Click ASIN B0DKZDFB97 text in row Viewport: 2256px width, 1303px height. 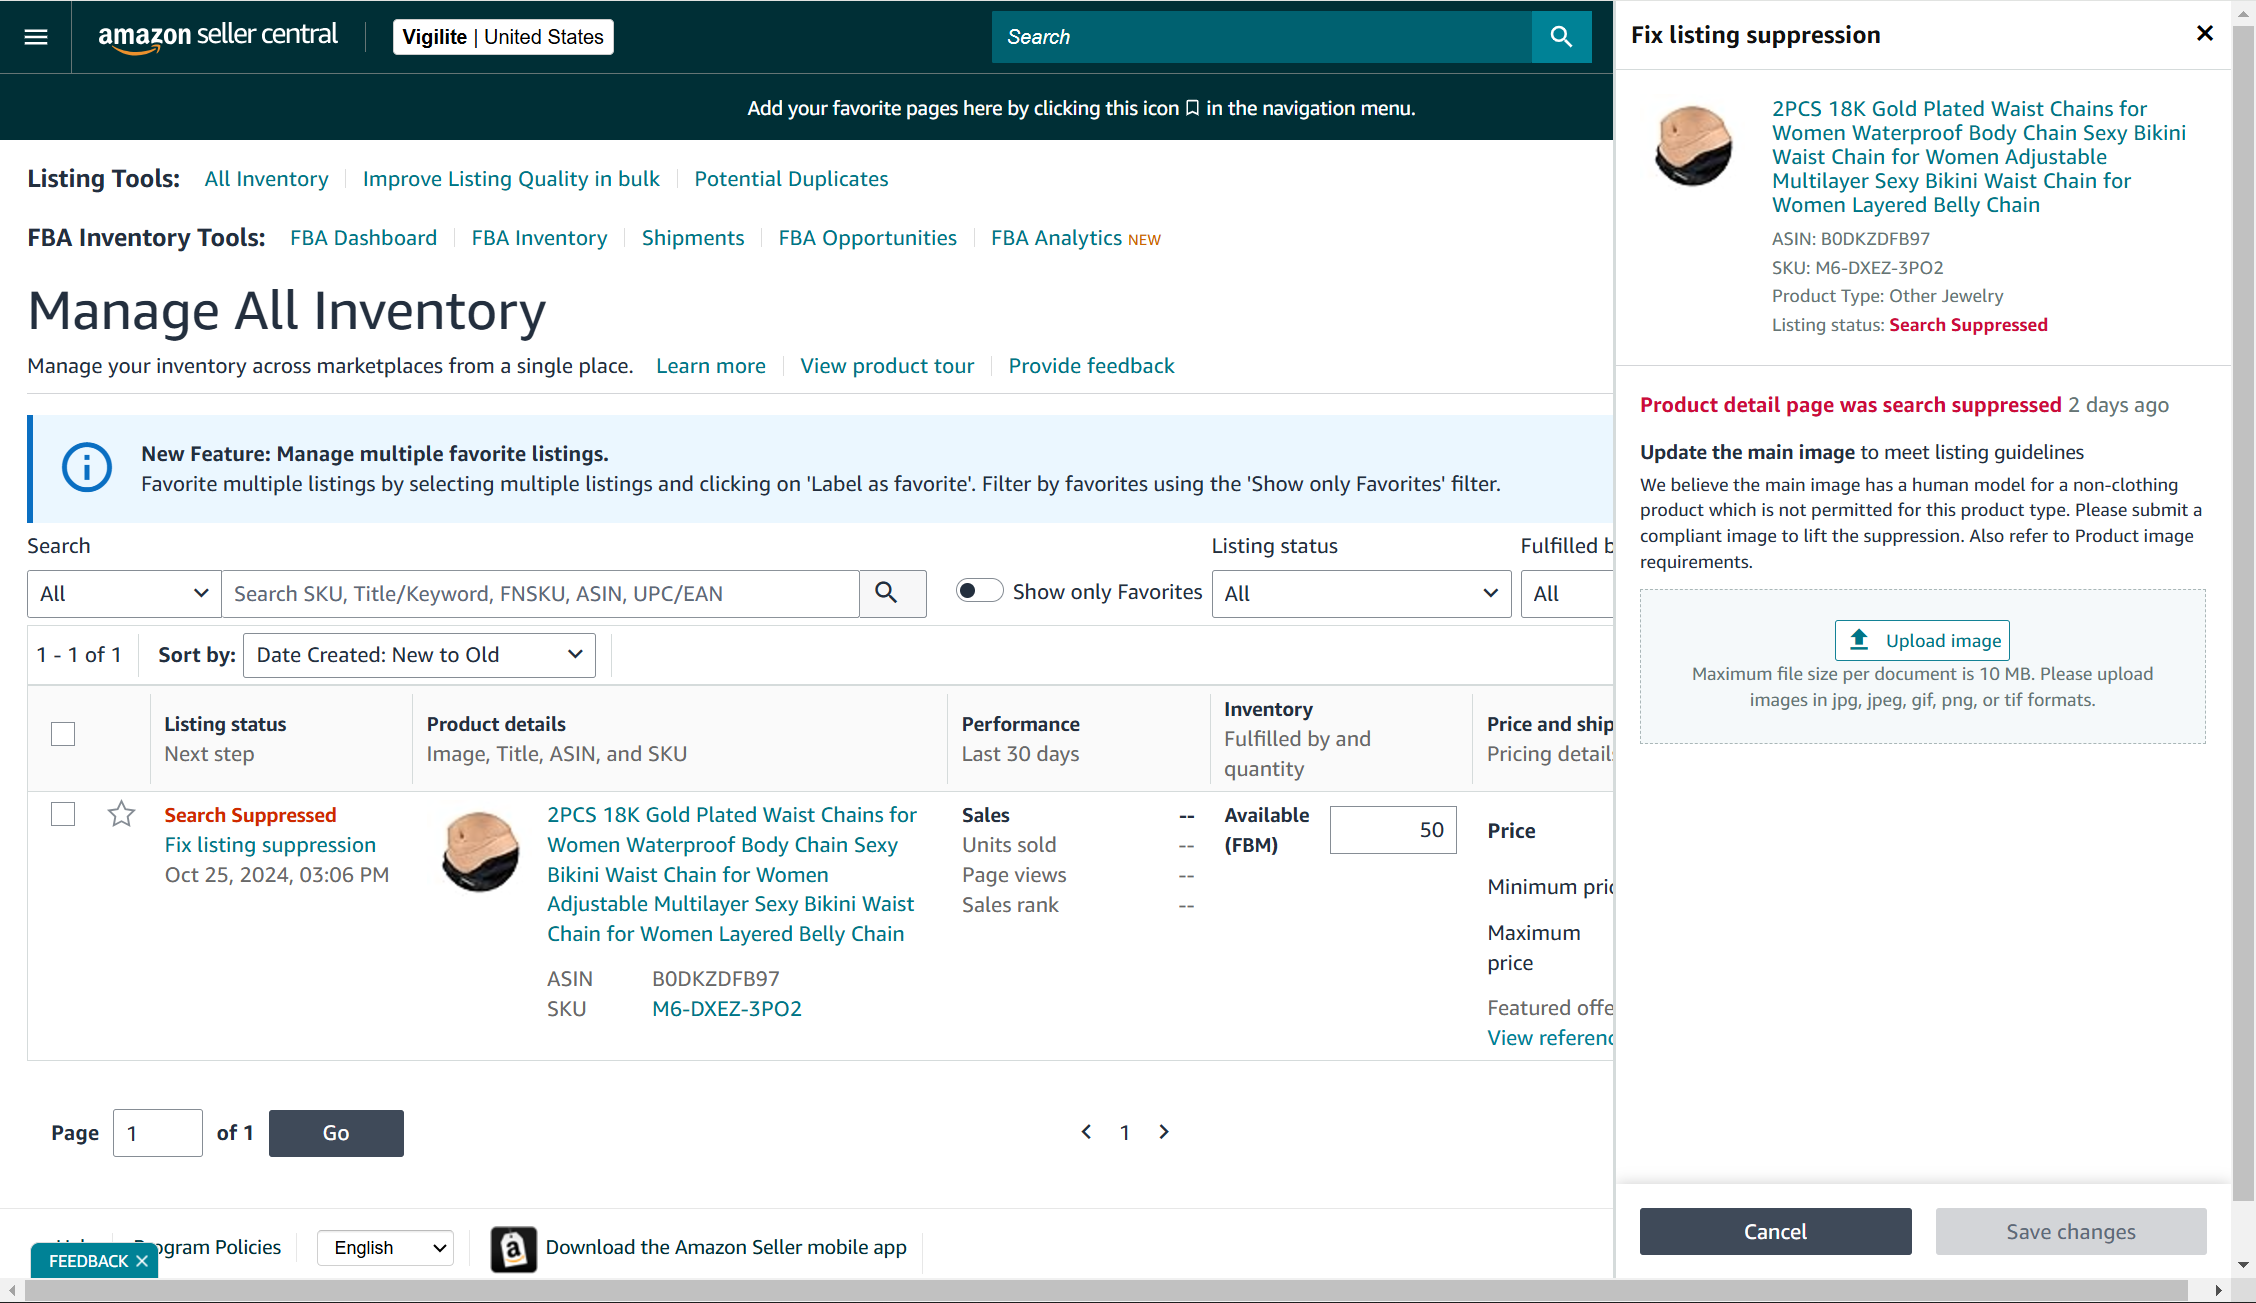click(715, 978)
